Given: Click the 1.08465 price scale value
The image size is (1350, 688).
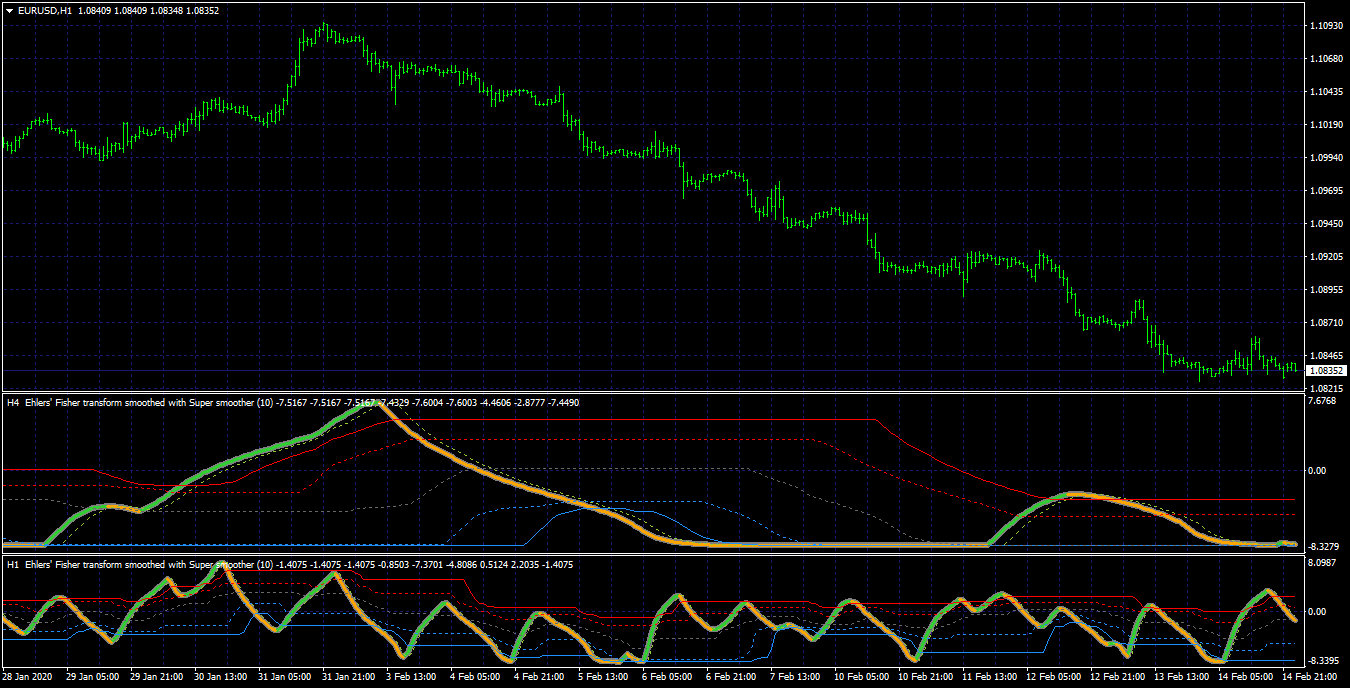Looking at the screenshot, I should click(x=1325, y=356).
